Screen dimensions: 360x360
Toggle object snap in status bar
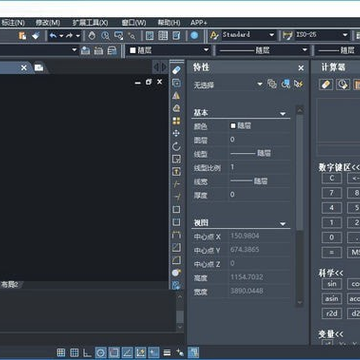point(114,352)
